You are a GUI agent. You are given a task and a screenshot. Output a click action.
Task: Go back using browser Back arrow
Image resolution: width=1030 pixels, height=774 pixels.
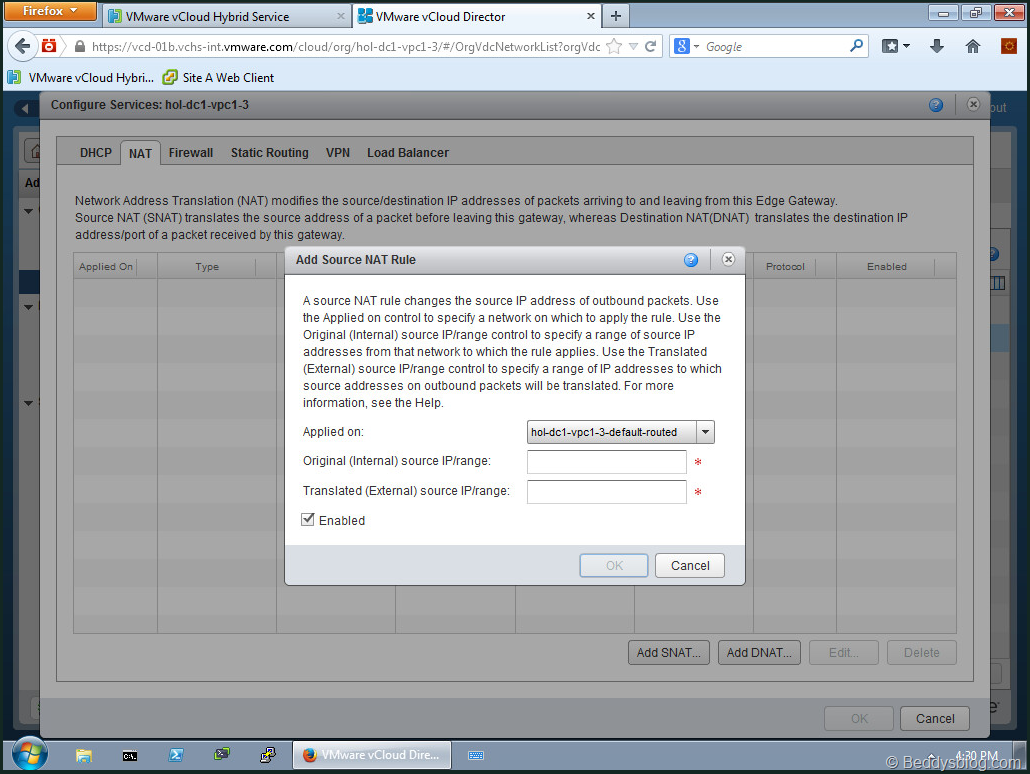[22, 47]
